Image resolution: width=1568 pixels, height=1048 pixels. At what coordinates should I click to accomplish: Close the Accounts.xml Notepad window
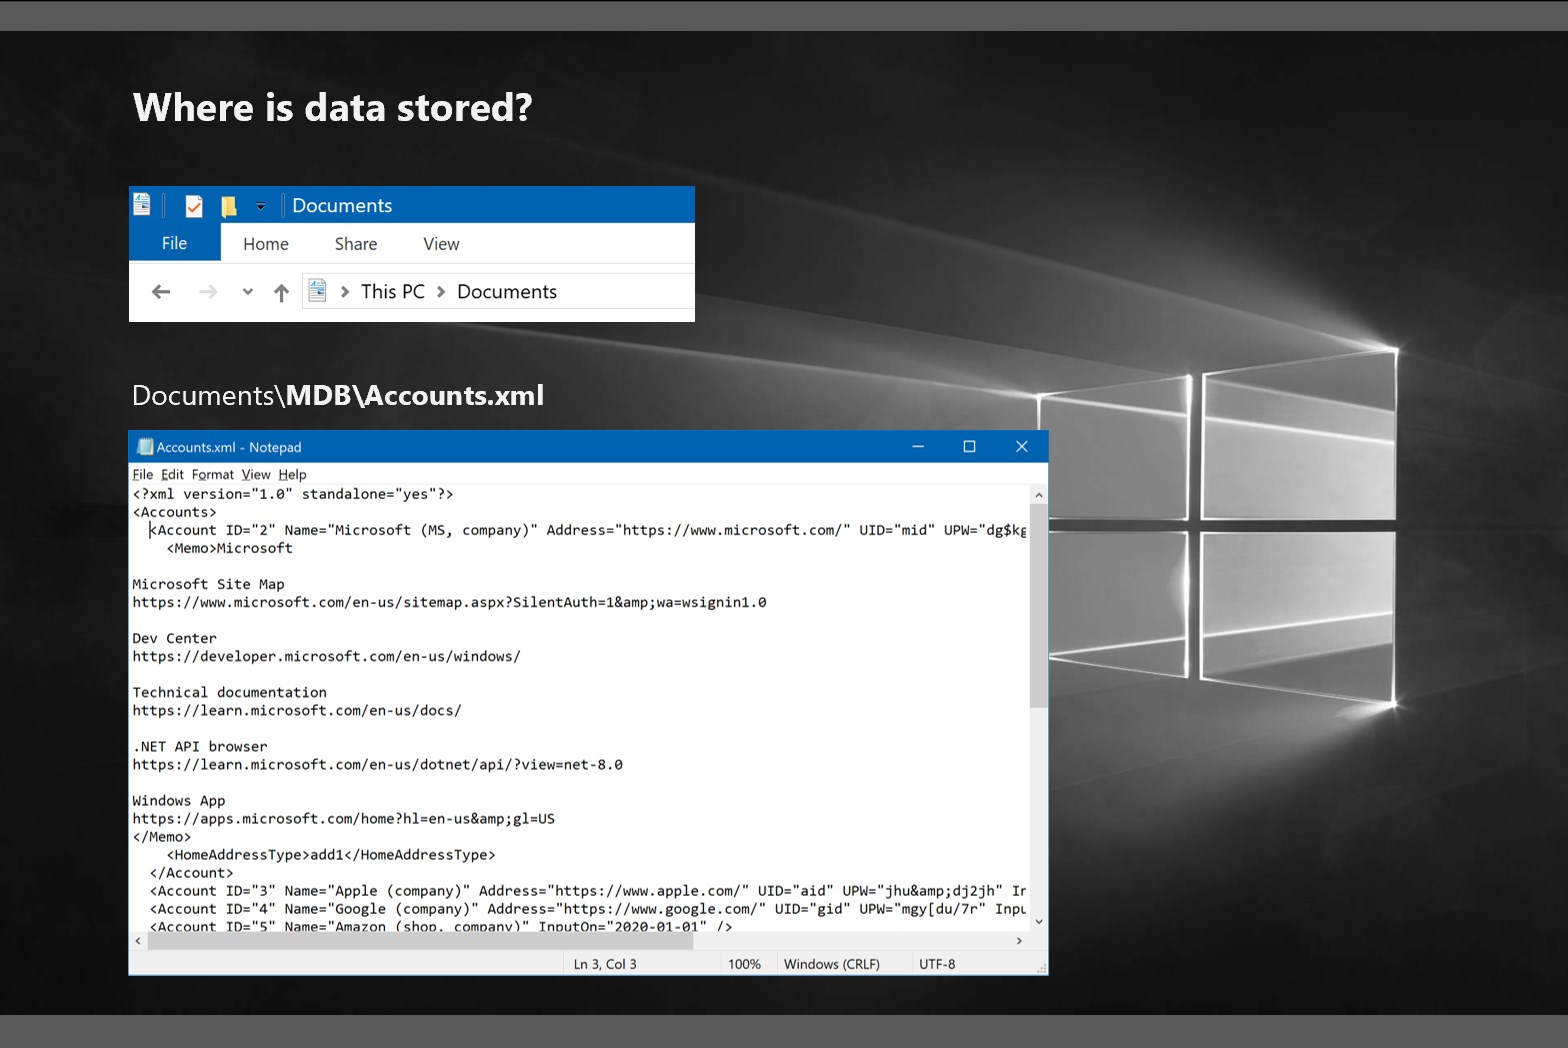click(1021, 446)
